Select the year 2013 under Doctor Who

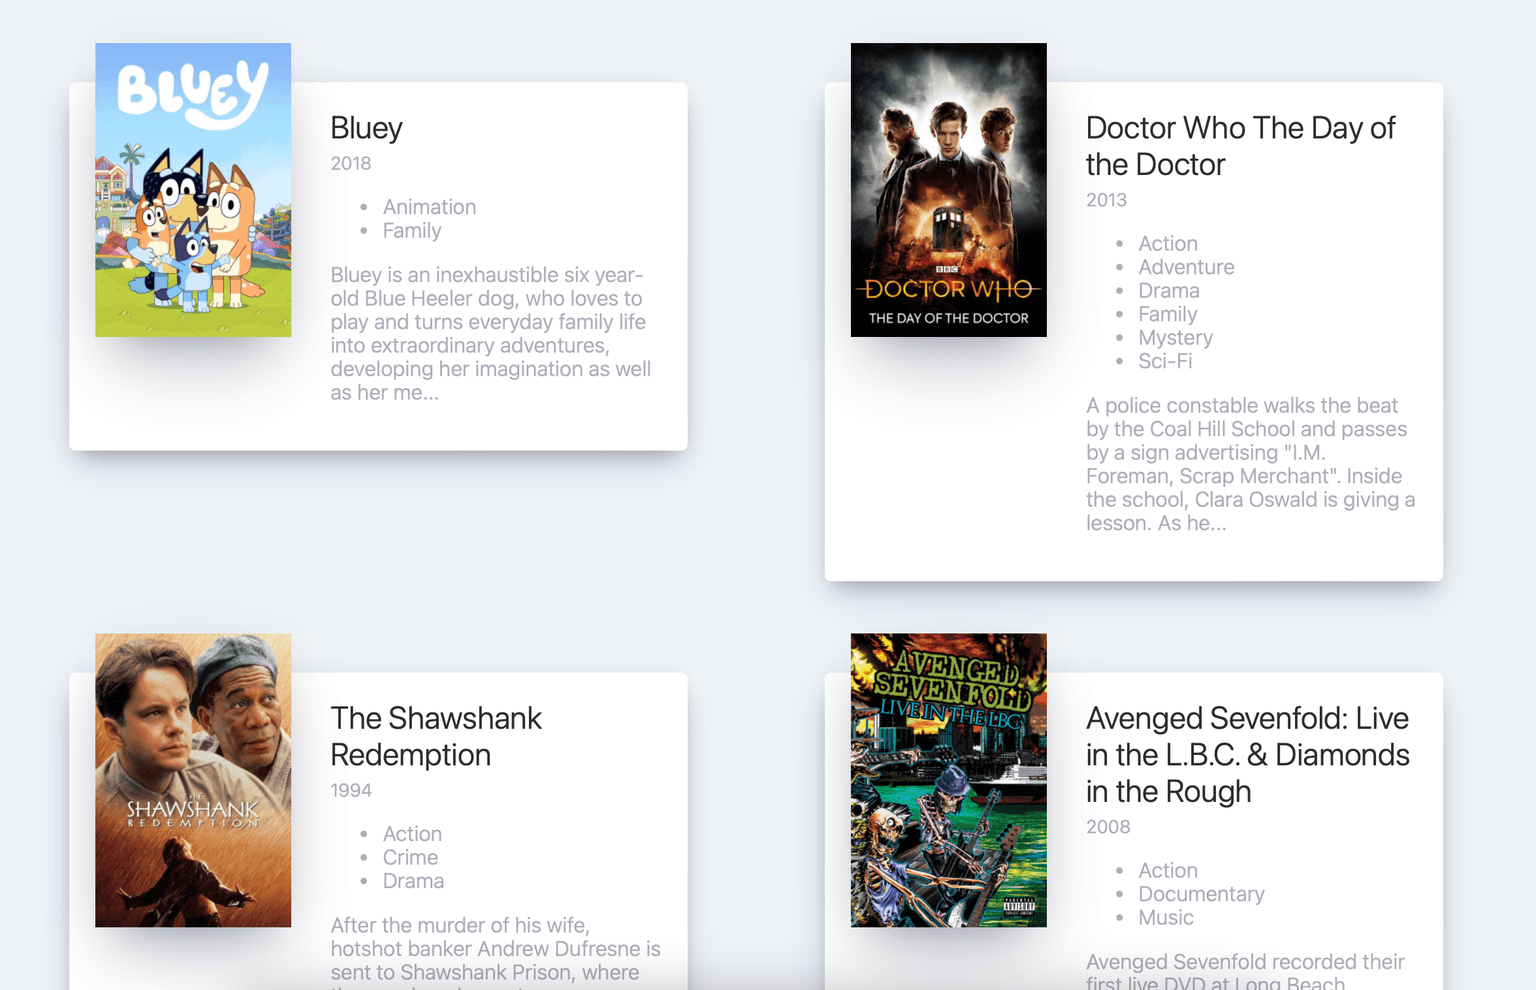point(1106,200)
